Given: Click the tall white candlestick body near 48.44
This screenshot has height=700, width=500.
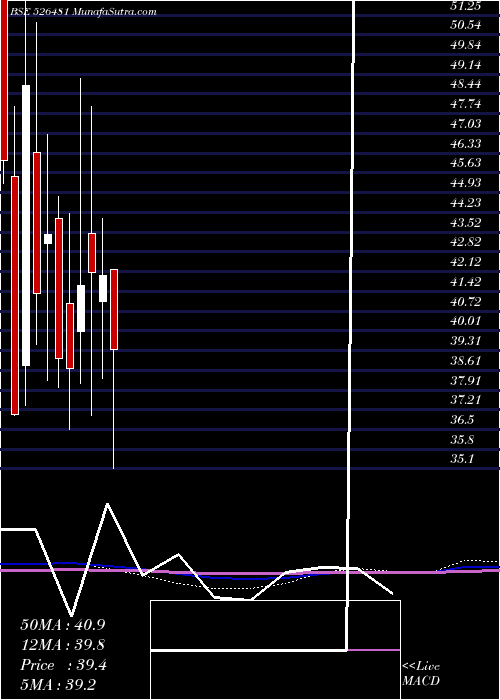Looking at the screenshot, I should pyautogui.click(x=26, y=225).
